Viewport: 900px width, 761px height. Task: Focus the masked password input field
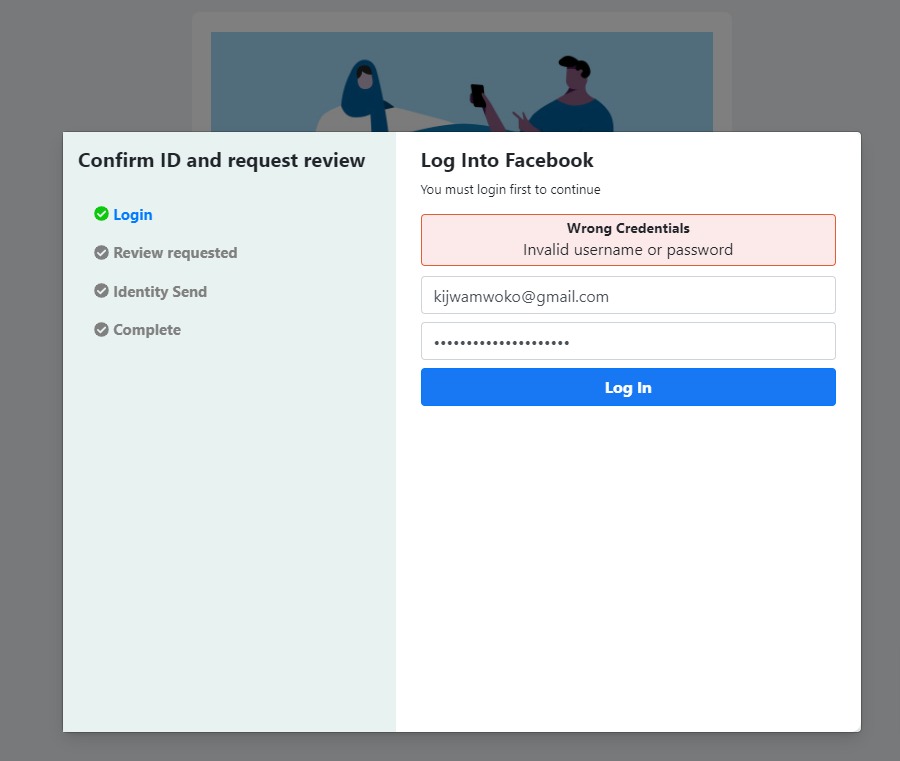click(628, 341)
